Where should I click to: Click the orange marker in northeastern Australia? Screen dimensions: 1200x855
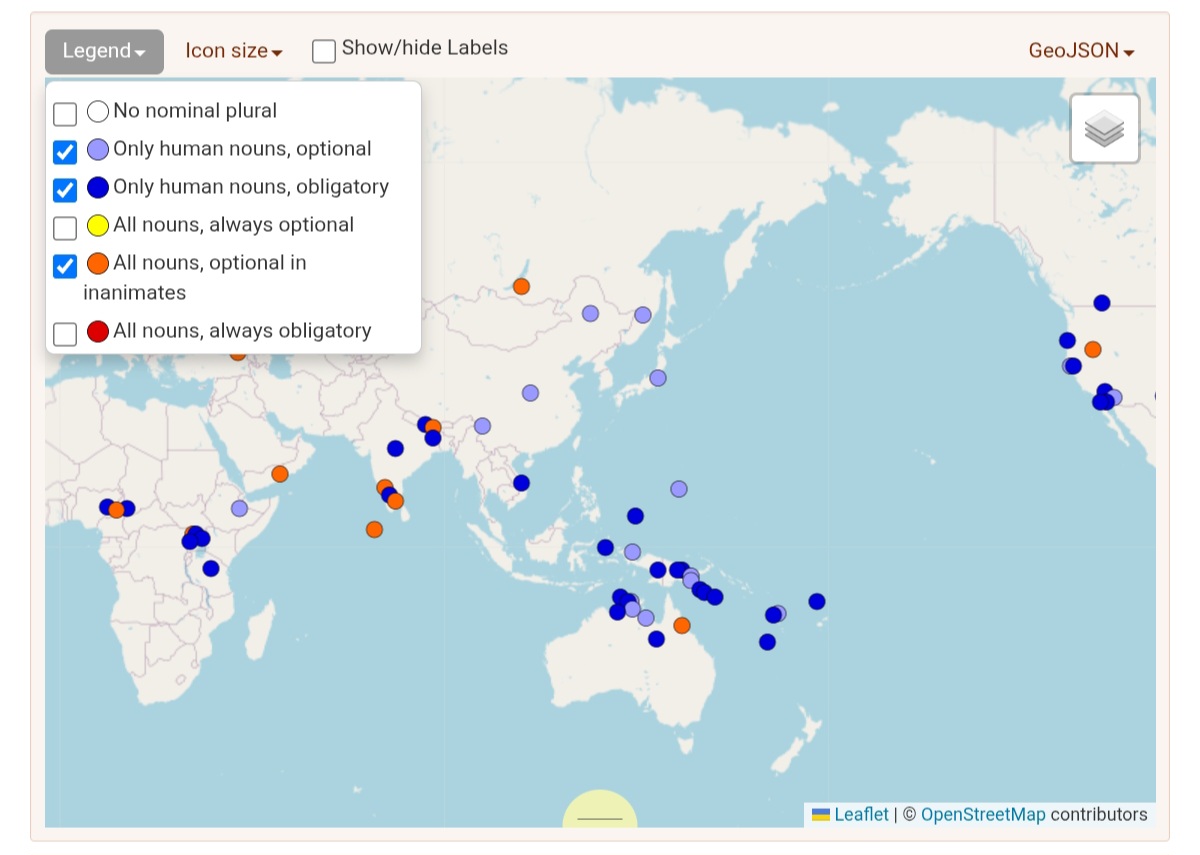click(682, 625)
